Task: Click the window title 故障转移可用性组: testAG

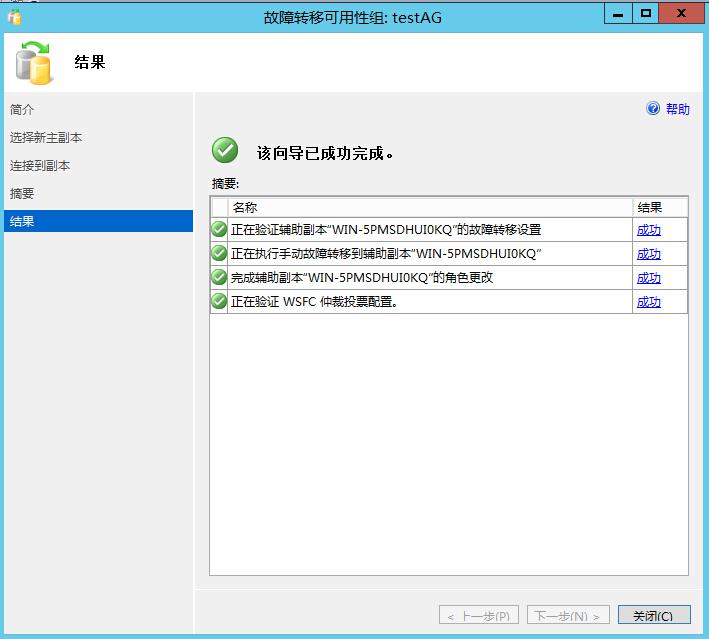Action: click(353, 18)
